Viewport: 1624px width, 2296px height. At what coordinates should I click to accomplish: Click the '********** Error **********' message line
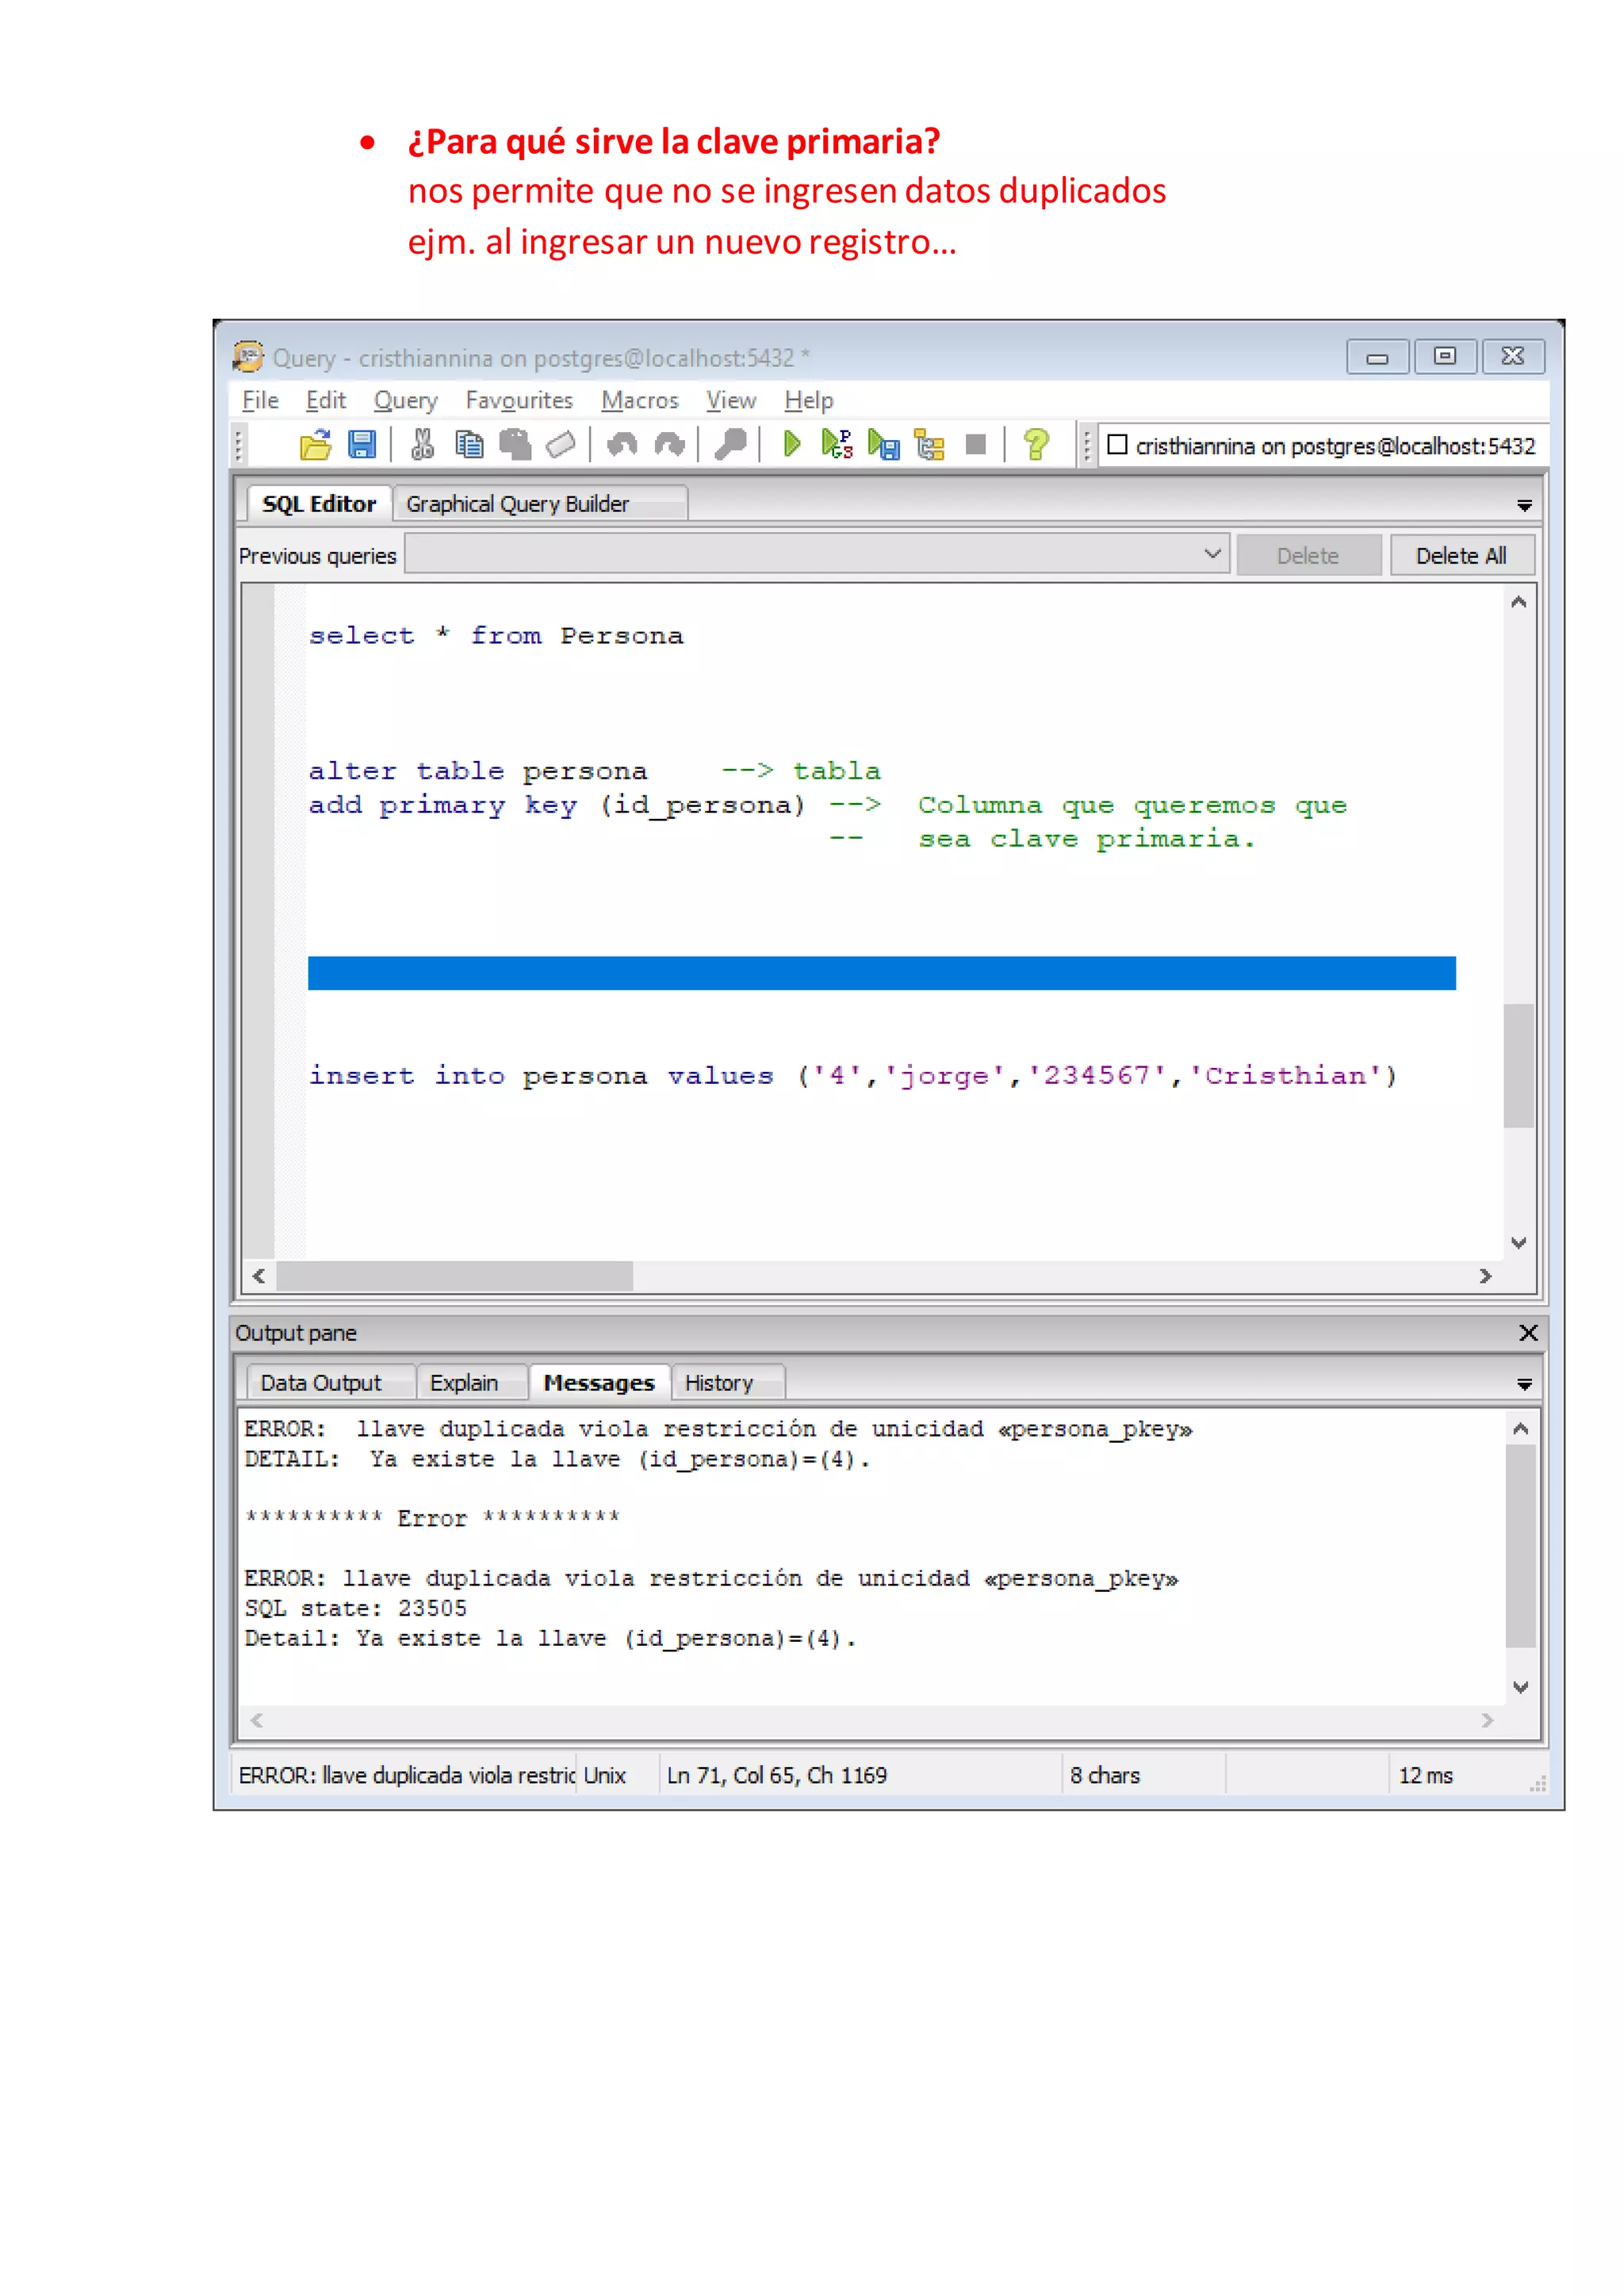point(433,1518)
